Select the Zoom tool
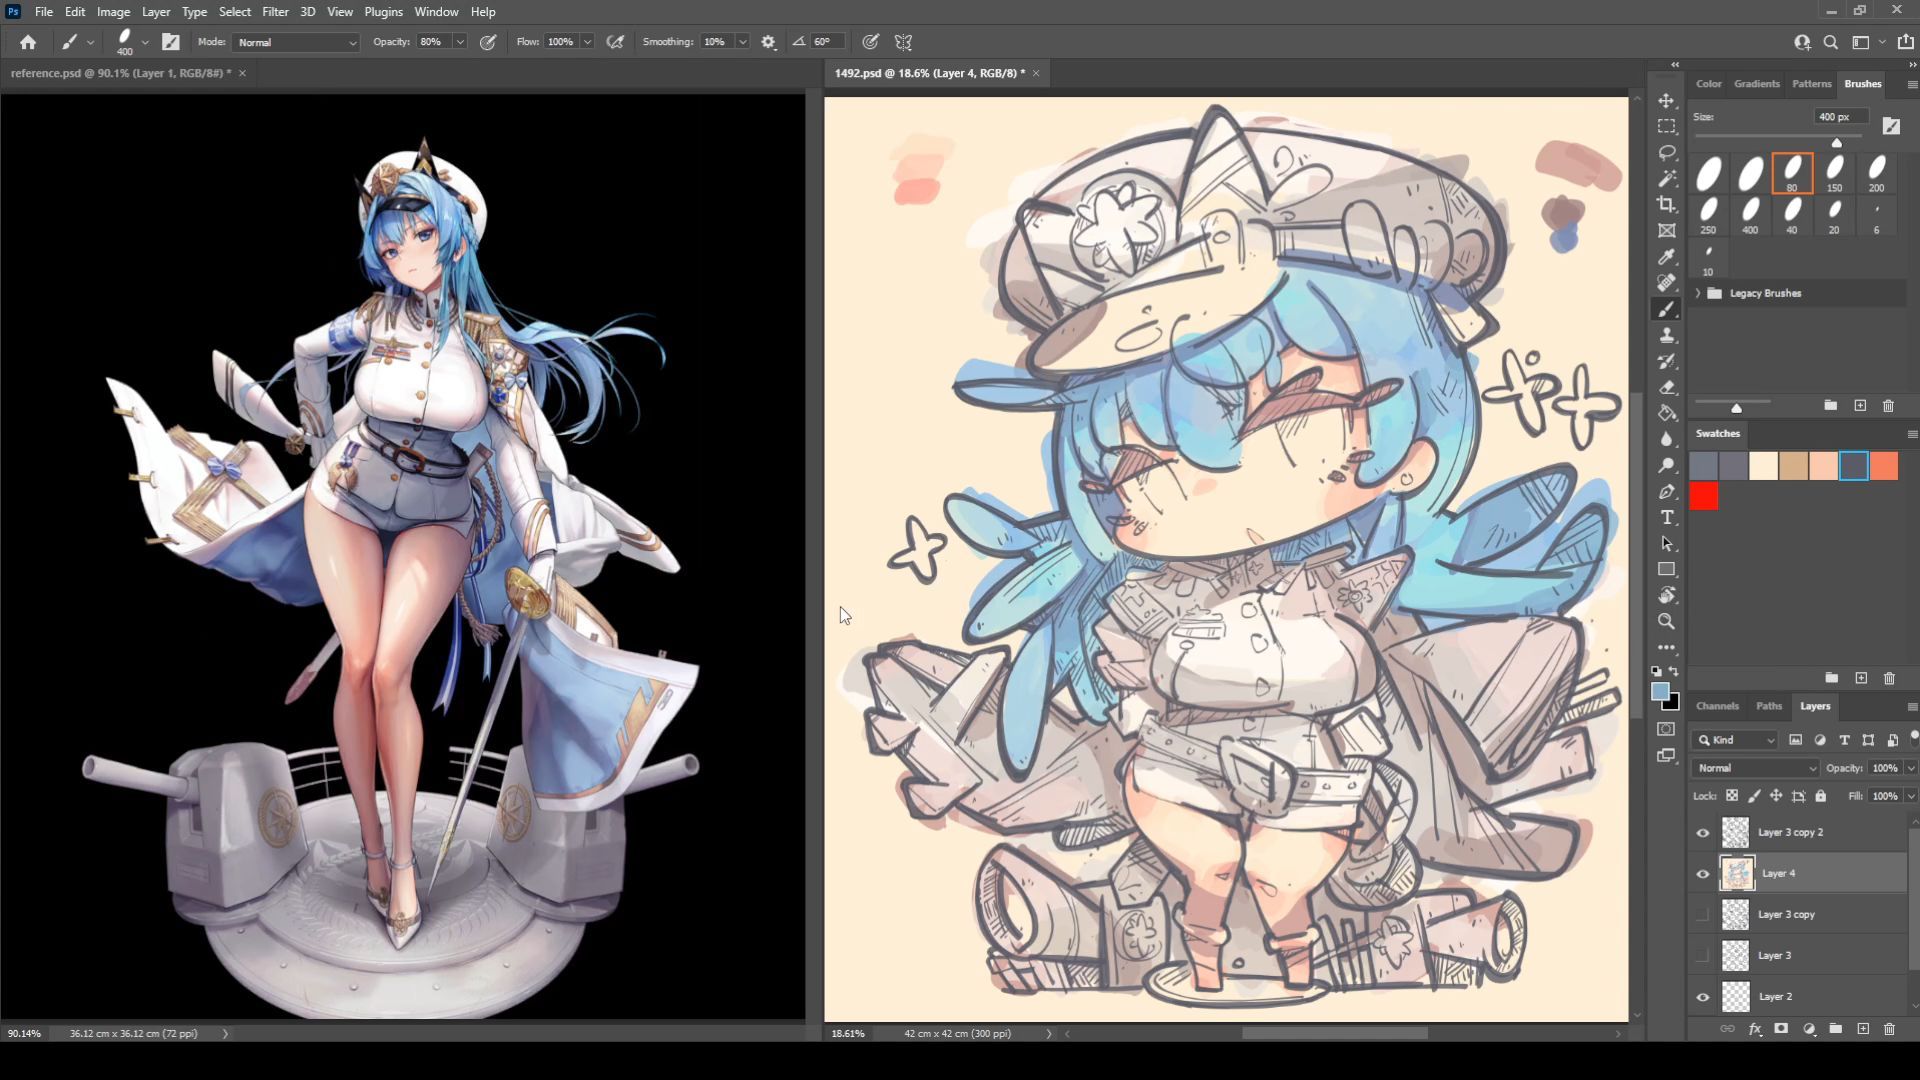 1666,621
